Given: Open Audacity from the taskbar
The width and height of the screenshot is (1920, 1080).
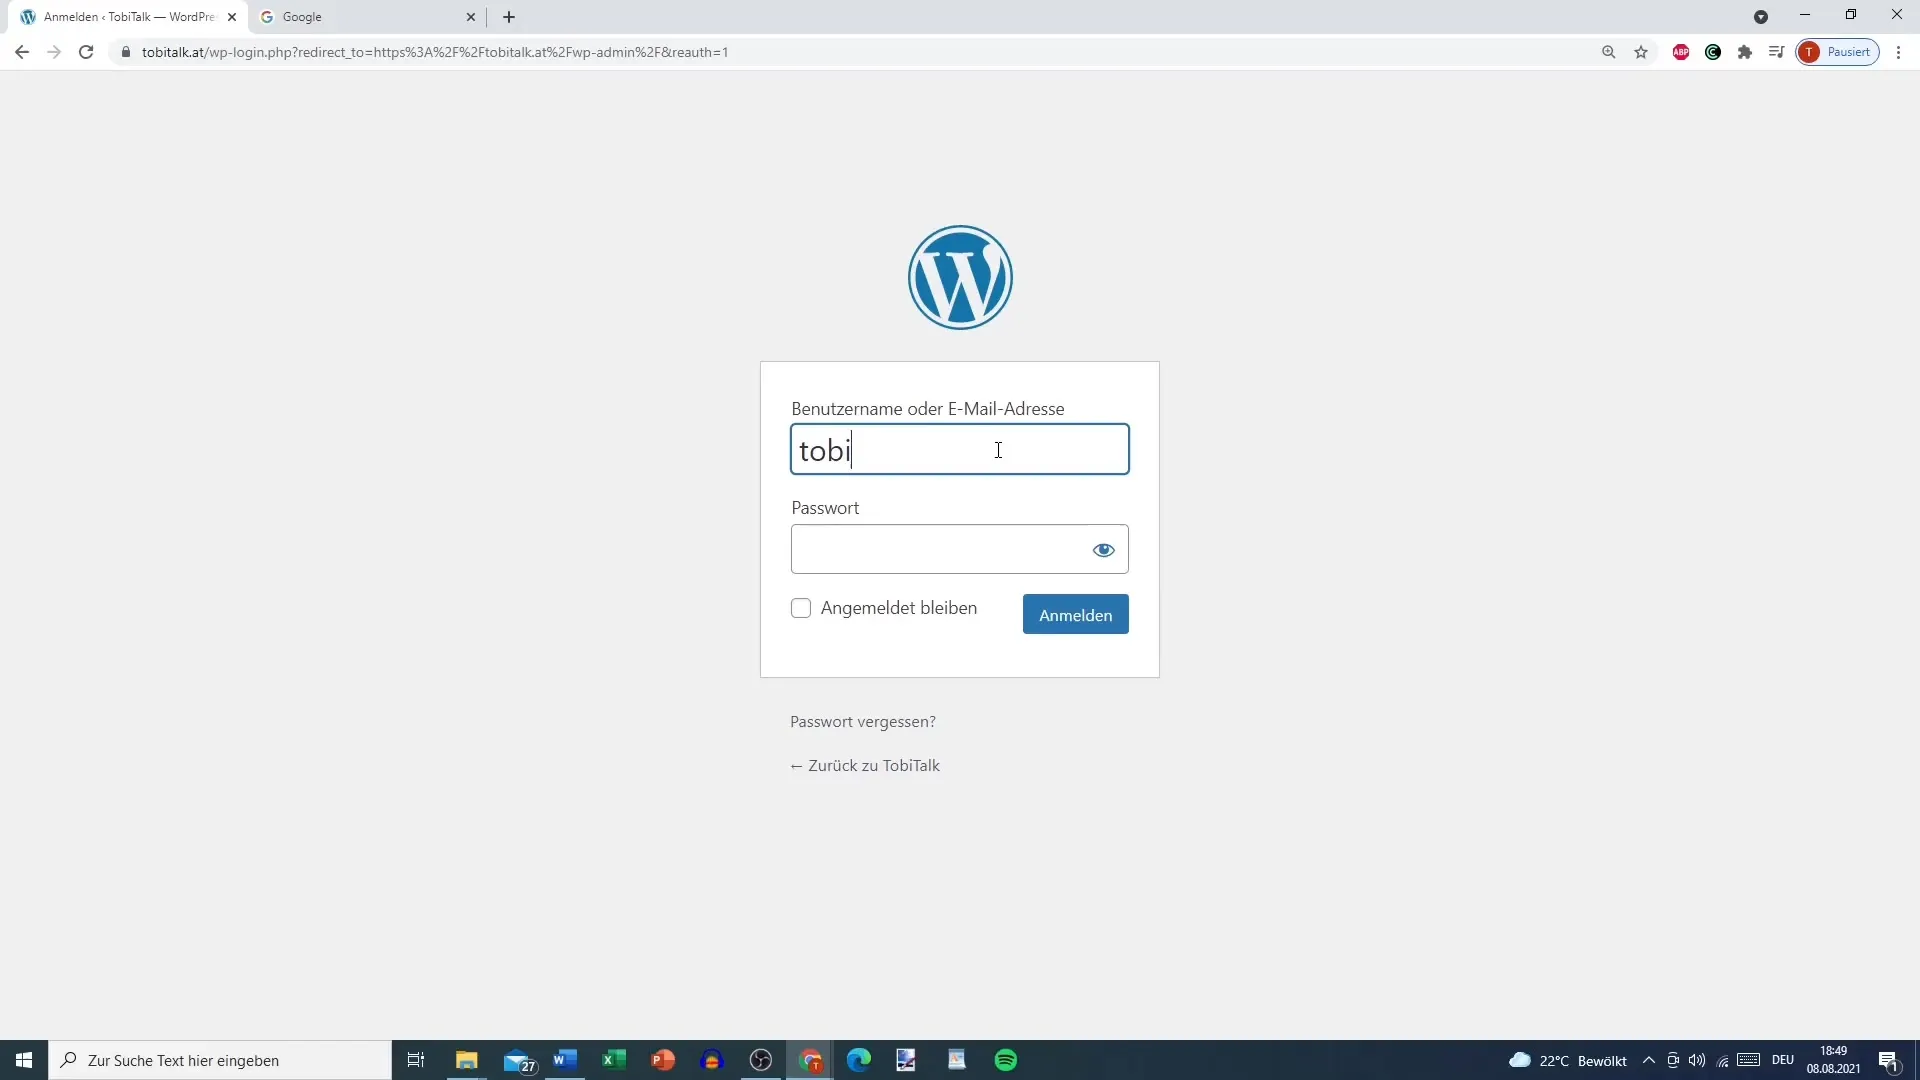Looking at the screenshot, I should point(712,1060).
